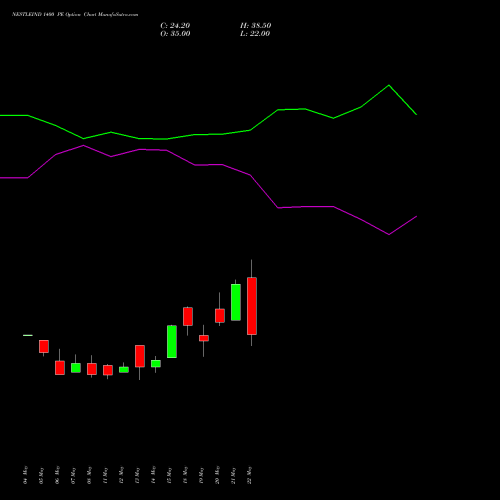Click the peak of the green indicator line
The height and width of the screenshot is (500, 500).
tap(389, 86)
